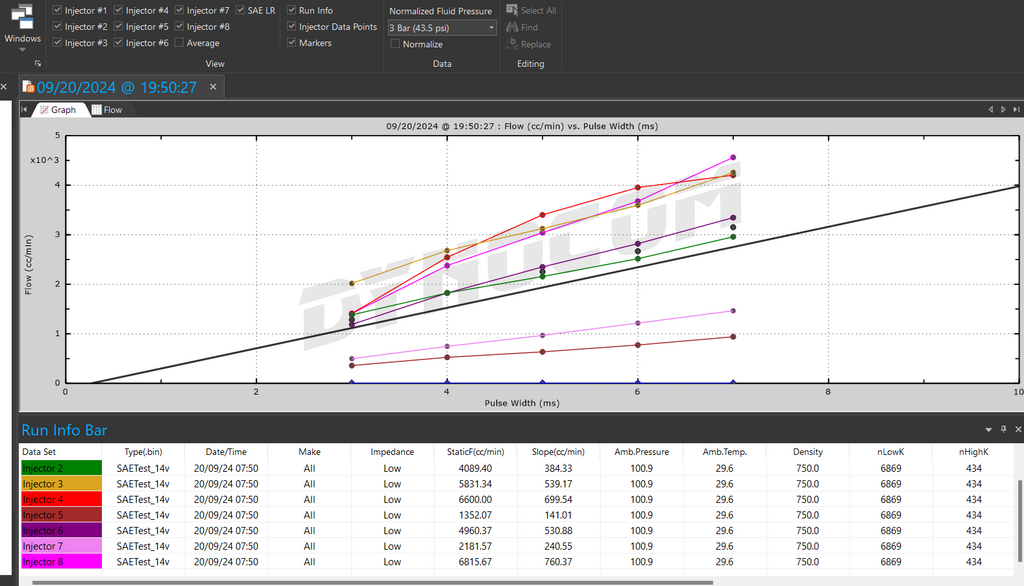This screenshot has width=1024, height=586.
Task: Select the 141.01 slope cell
Action: [x=558, y=515]
